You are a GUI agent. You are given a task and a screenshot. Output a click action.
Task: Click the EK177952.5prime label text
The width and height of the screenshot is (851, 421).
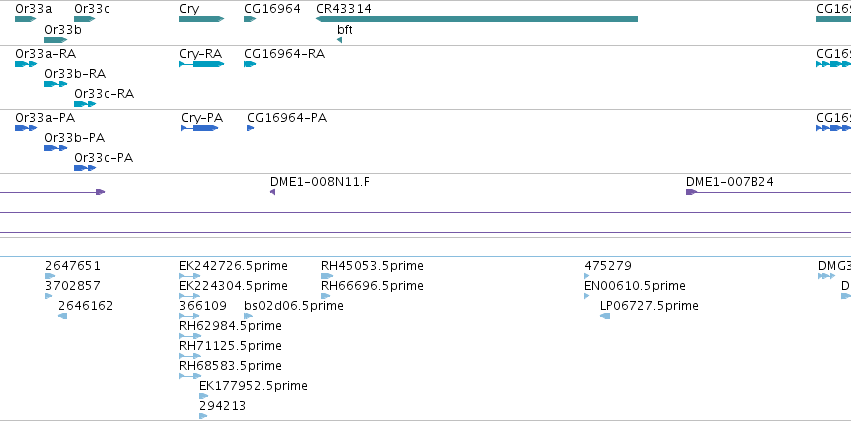253,386
